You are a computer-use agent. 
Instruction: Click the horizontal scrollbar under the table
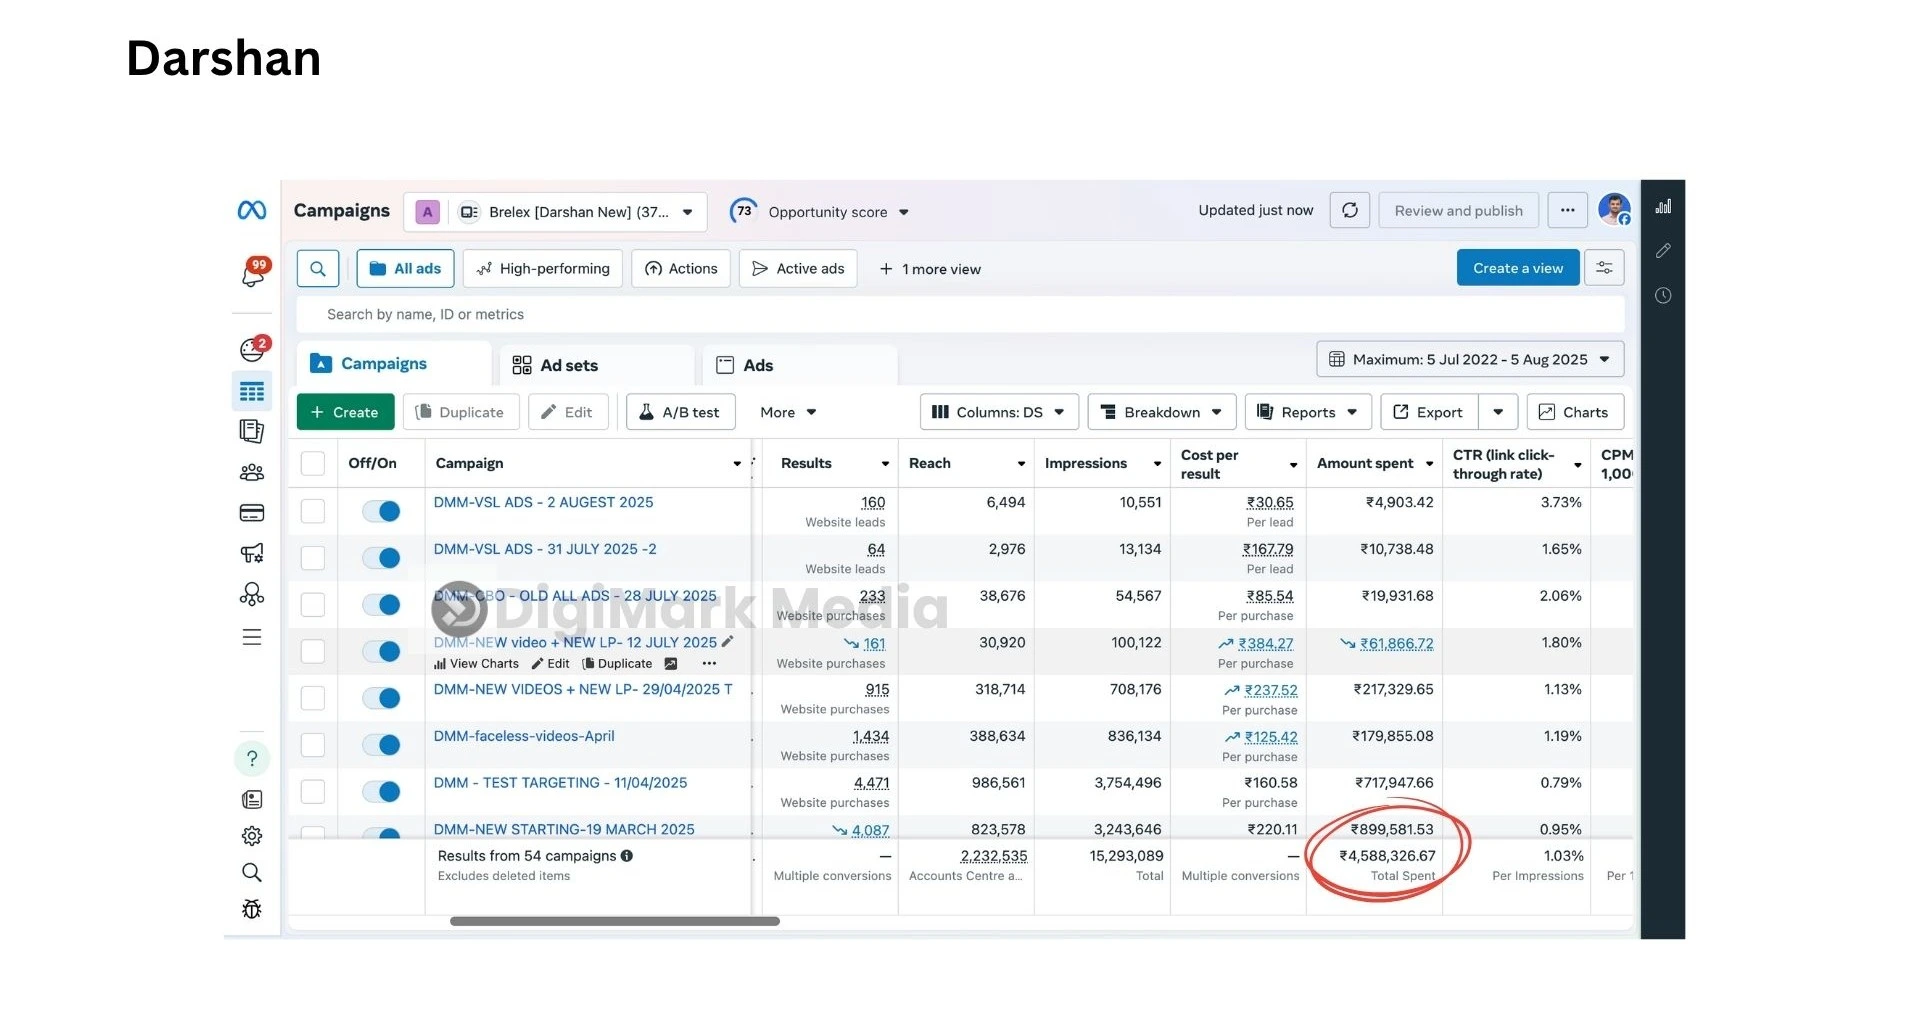[614, 921]
